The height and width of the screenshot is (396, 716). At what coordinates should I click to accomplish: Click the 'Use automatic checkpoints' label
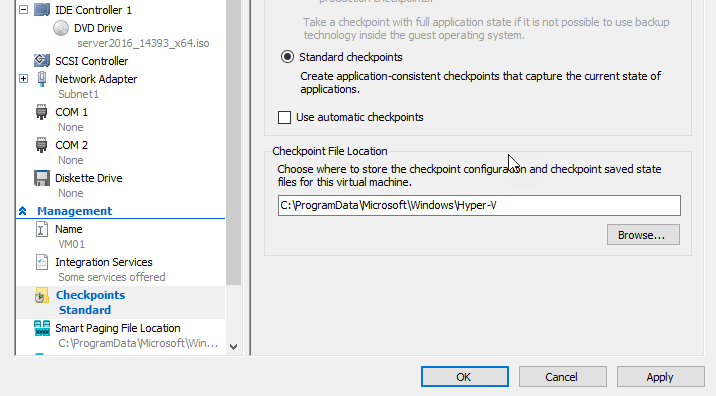pyautogui.click(x=360, y=117)
